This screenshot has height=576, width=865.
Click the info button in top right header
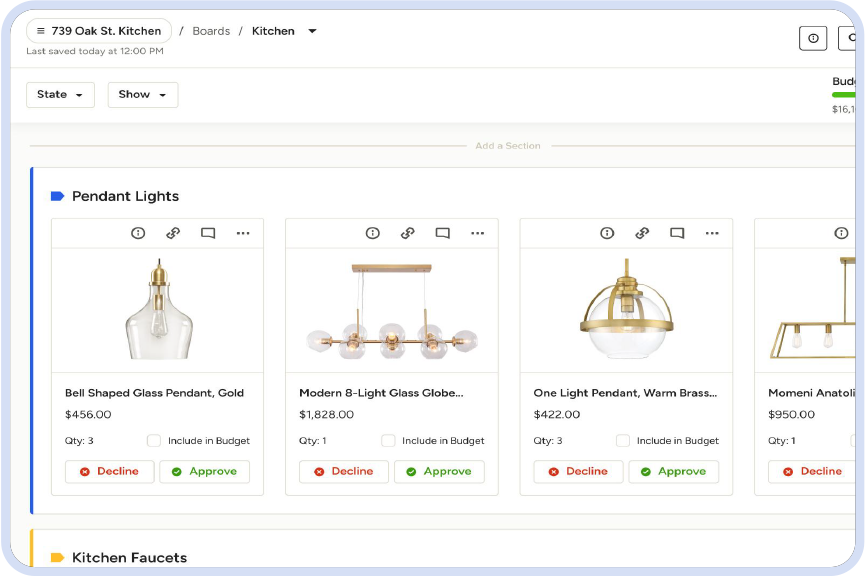813,38
